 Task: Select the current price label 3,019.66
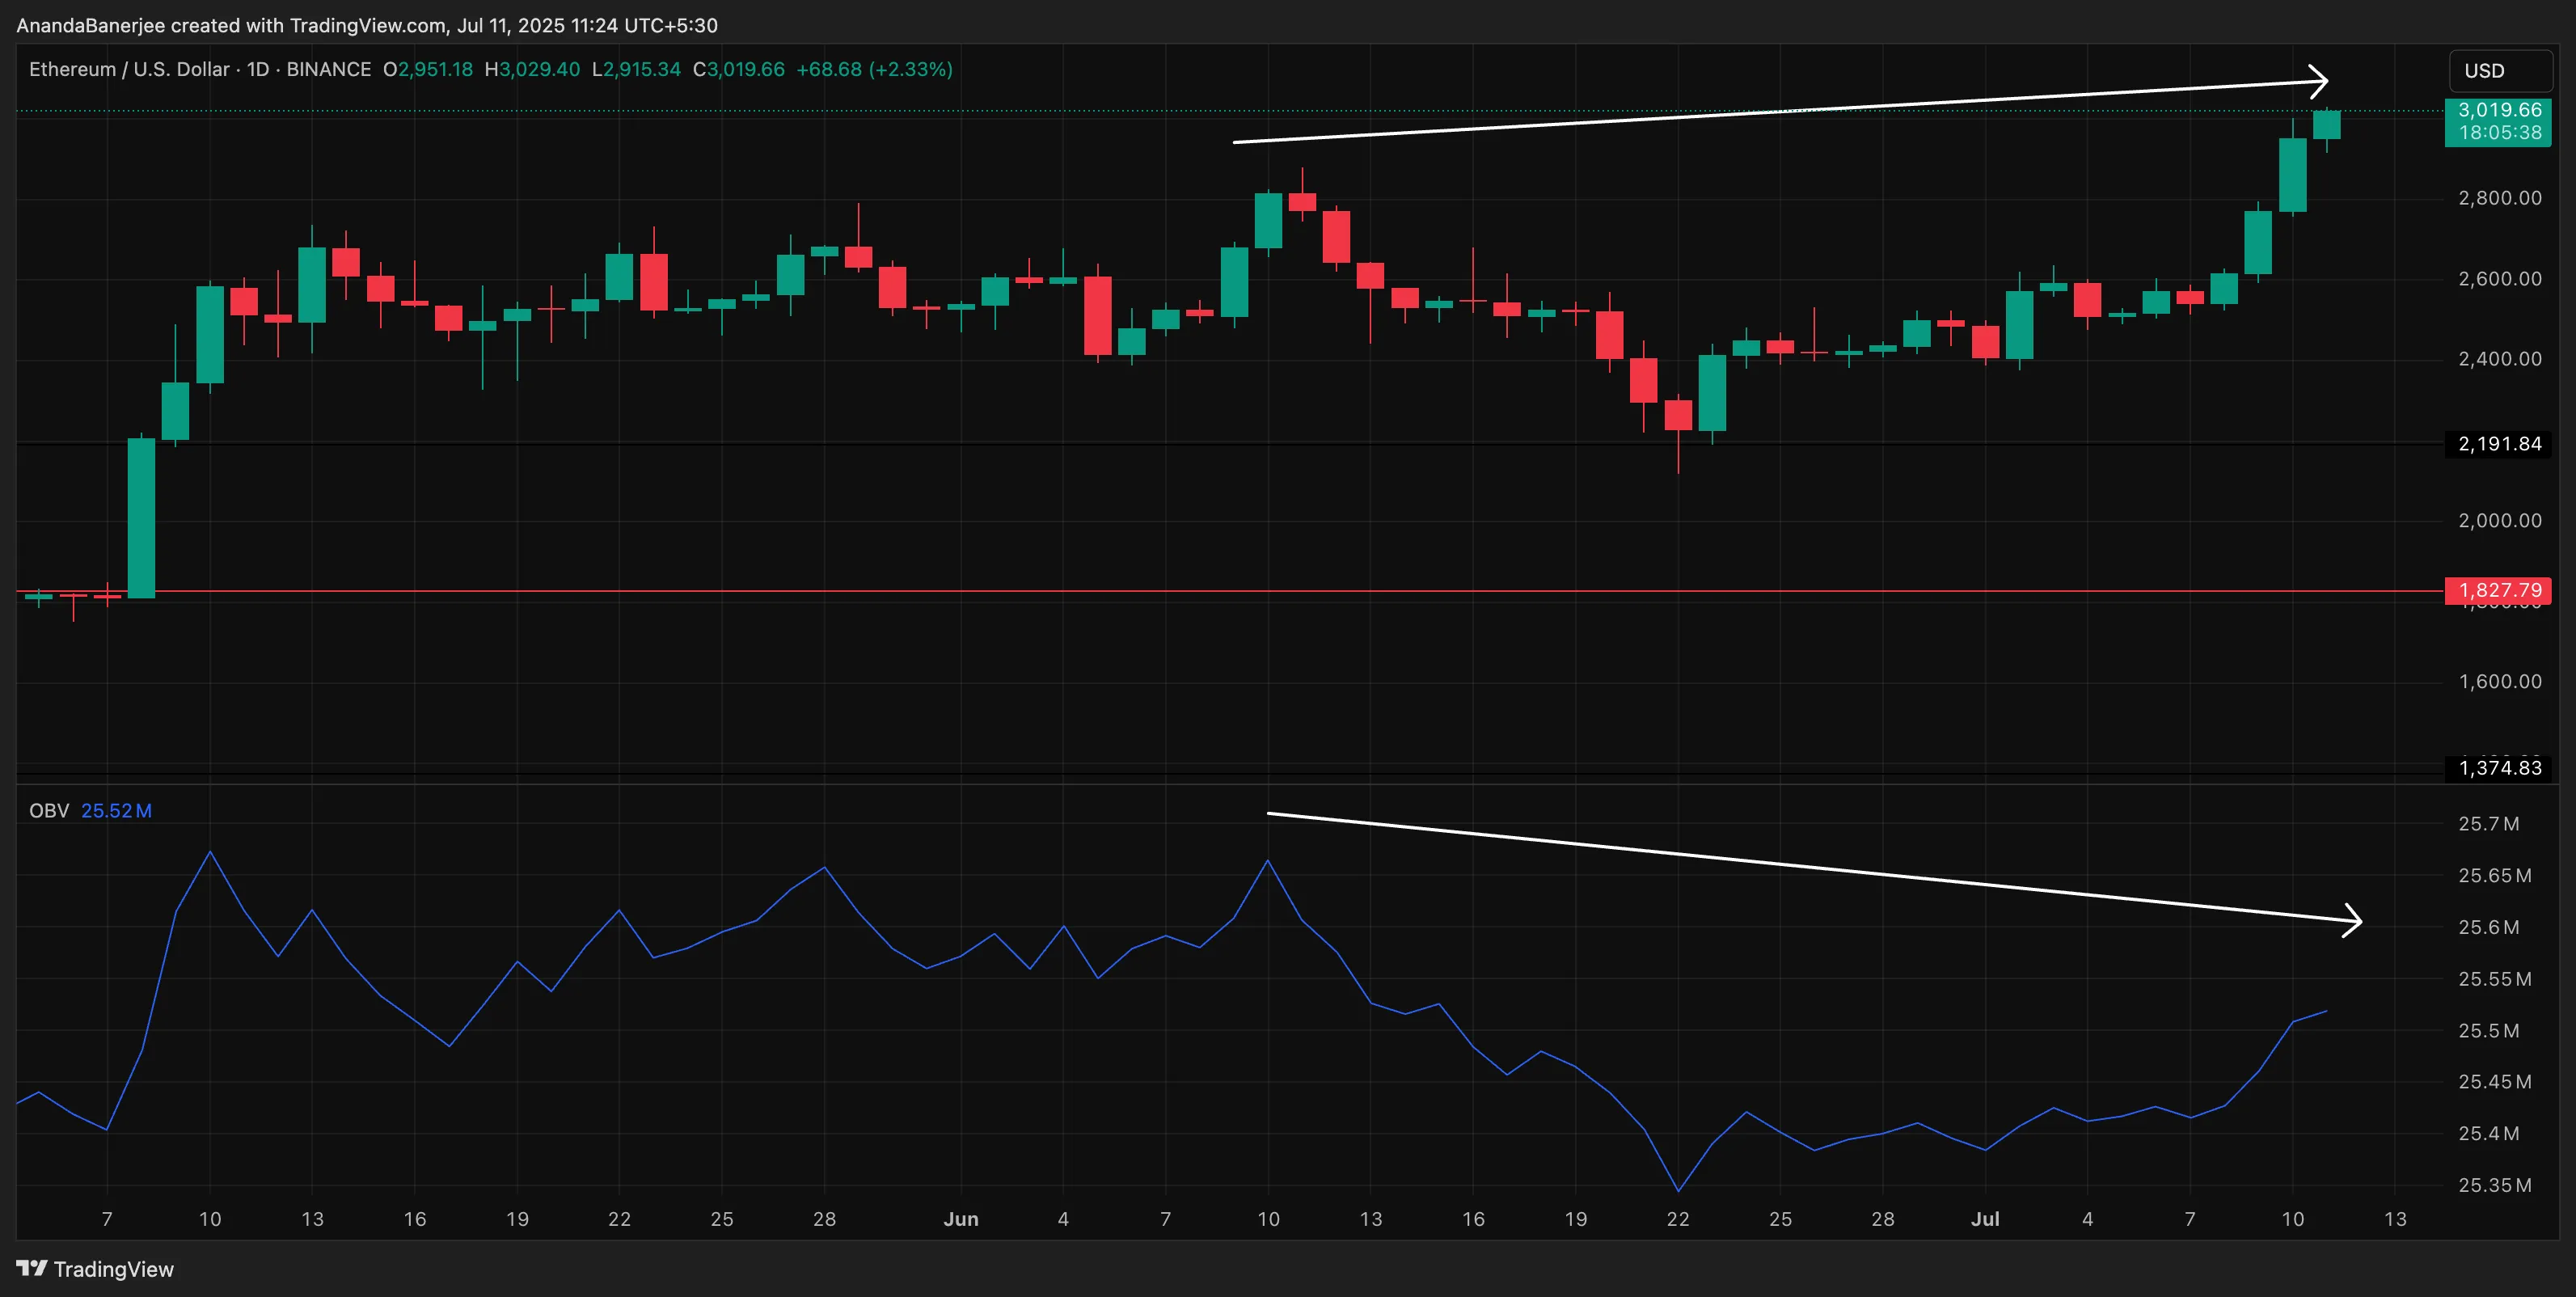2498,110
